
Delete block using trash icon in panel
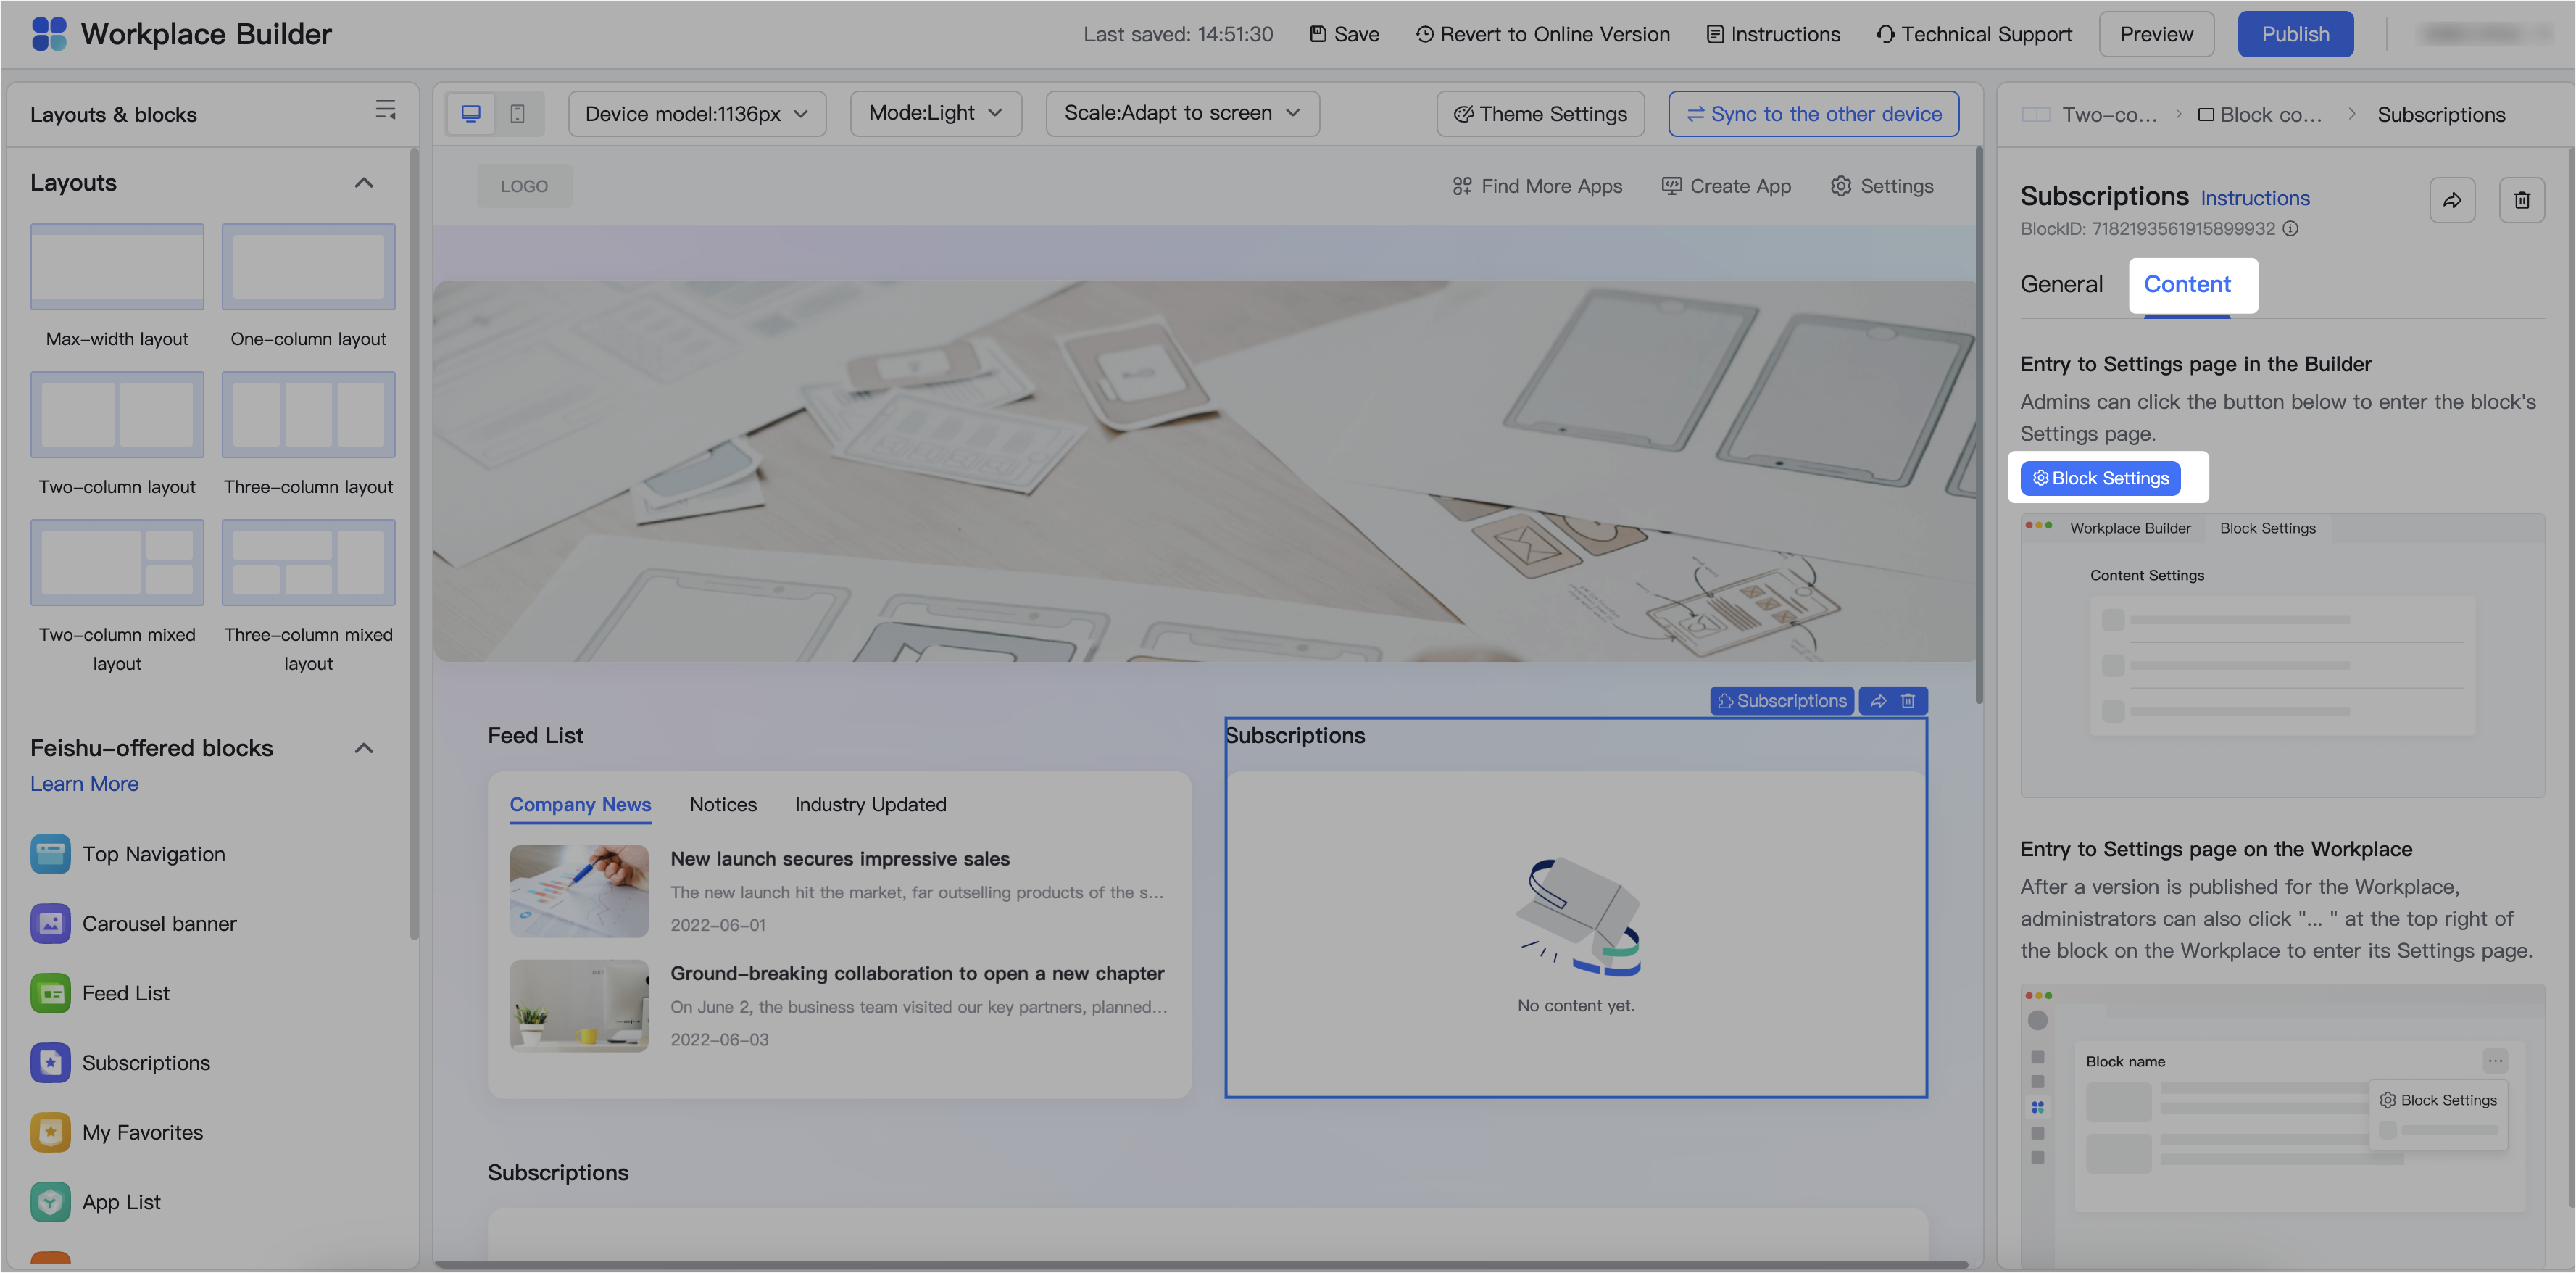pos(2522,200)
